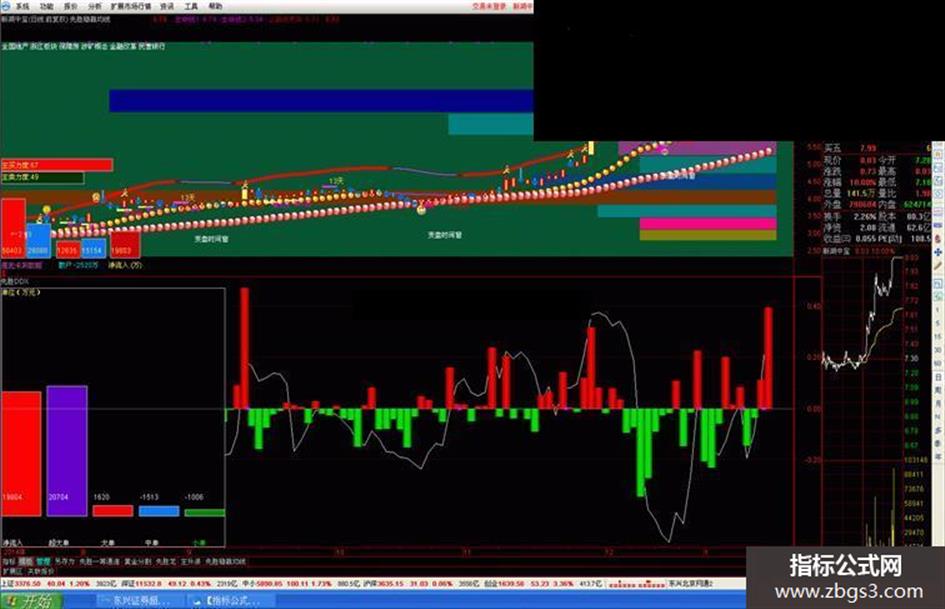Switch to daily 日 period

pos(938,377)
